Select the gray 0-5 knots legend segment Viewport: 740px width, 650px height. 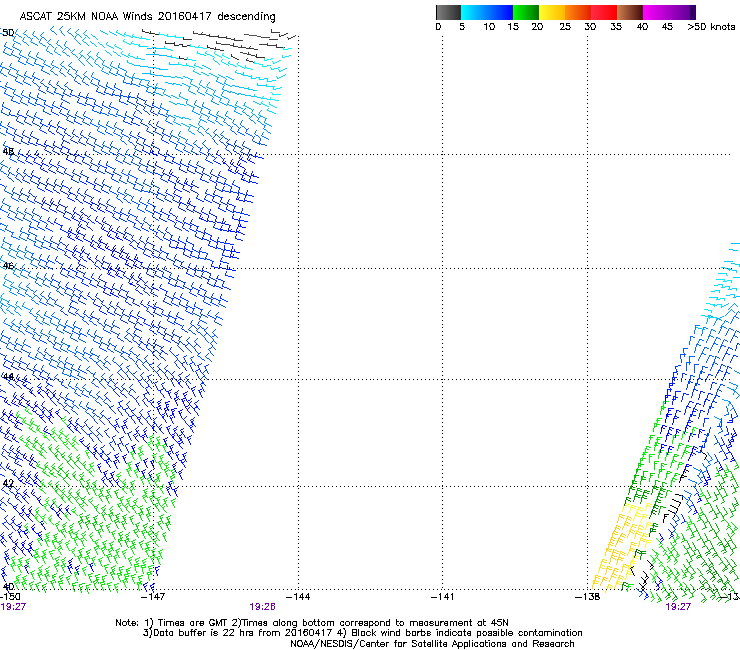[448, 12]
